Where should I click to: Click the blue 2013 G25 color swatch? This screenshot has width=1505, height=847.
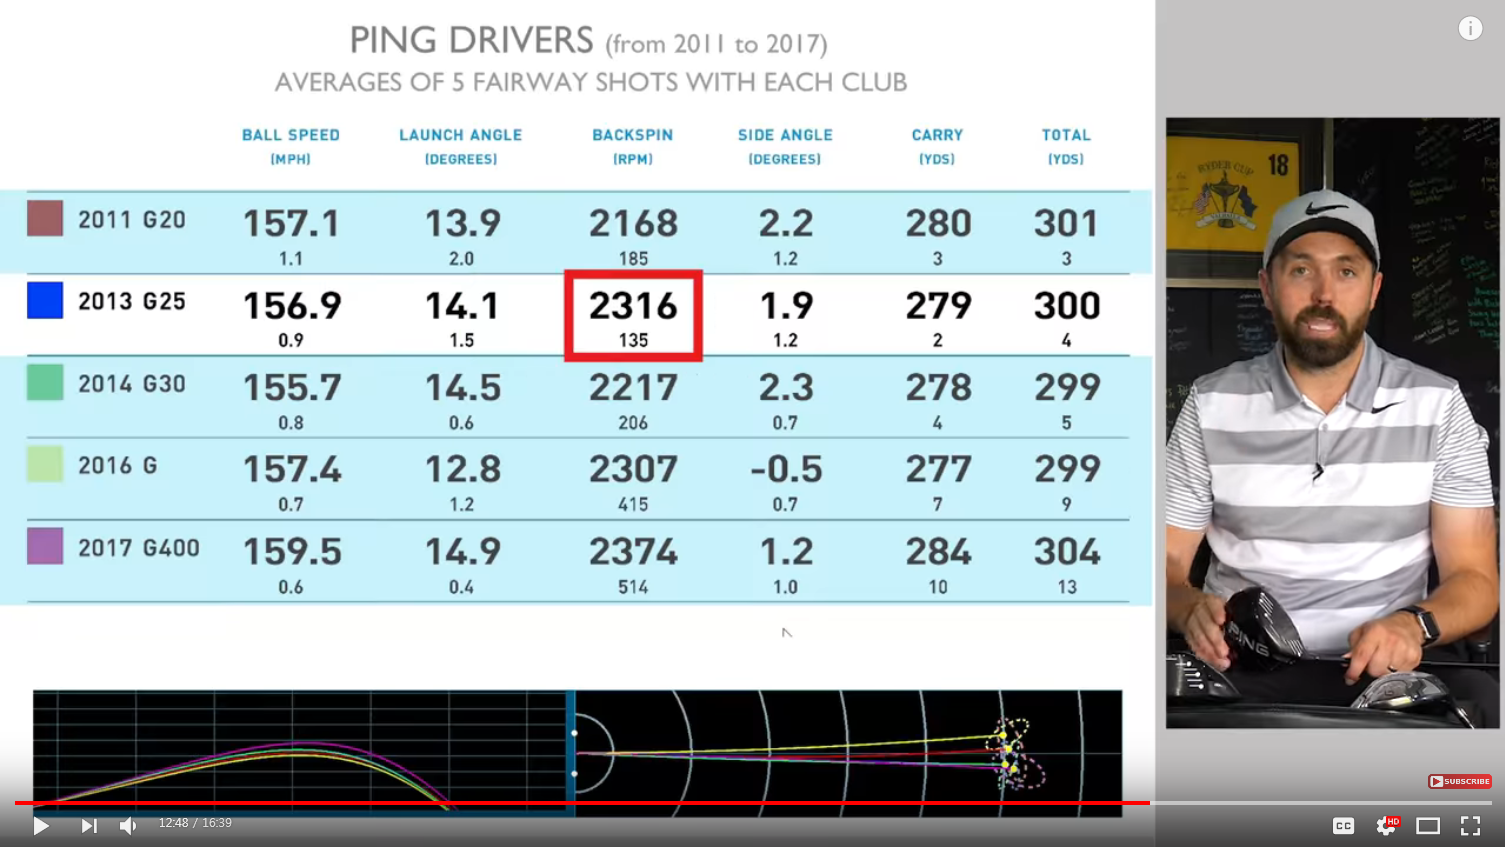click(x=45, y=300)
